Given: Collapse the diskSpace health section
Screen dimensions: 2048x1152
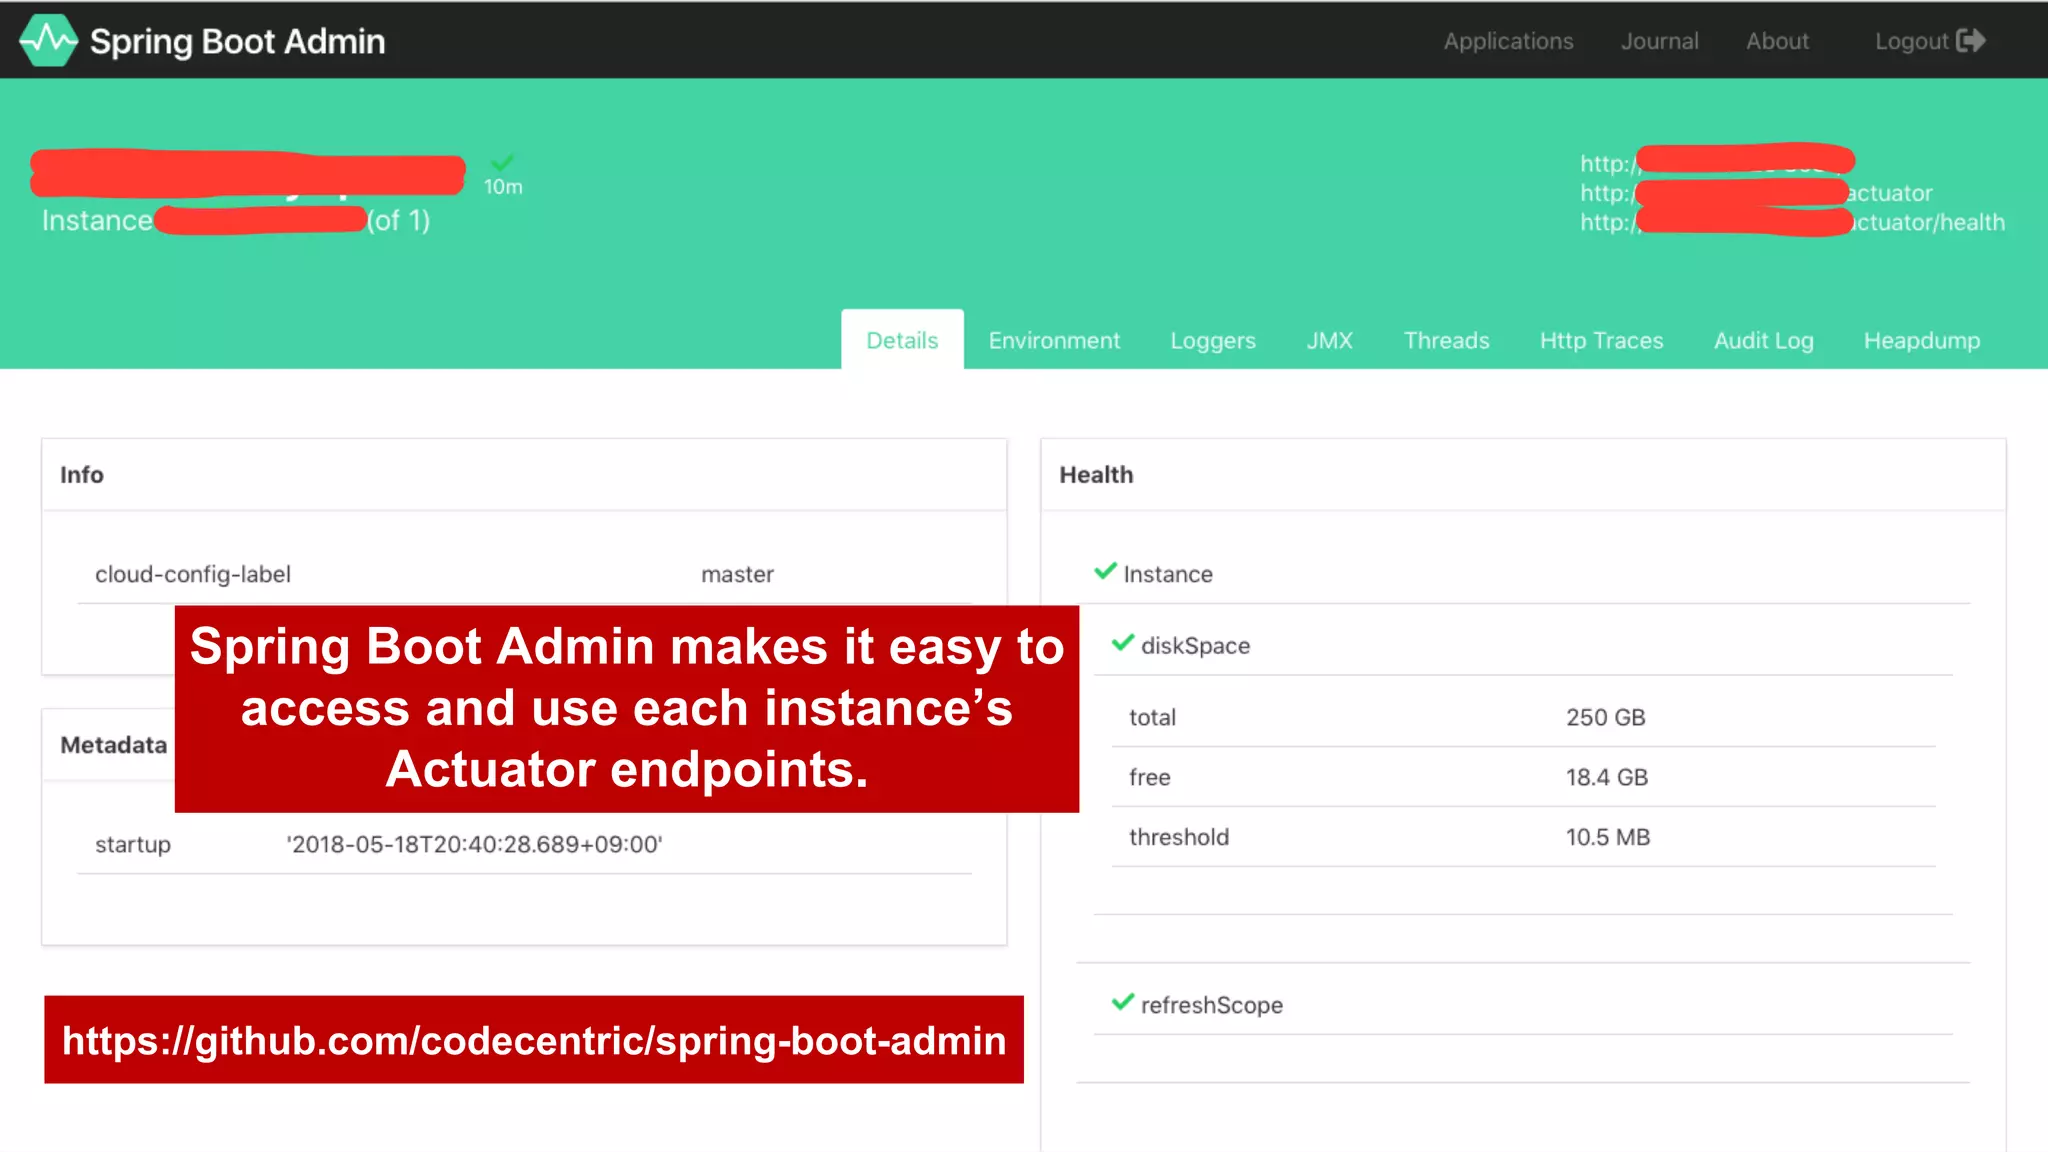Looking at the screenshot, I should pyautogui.click(x=1195, y=646).
